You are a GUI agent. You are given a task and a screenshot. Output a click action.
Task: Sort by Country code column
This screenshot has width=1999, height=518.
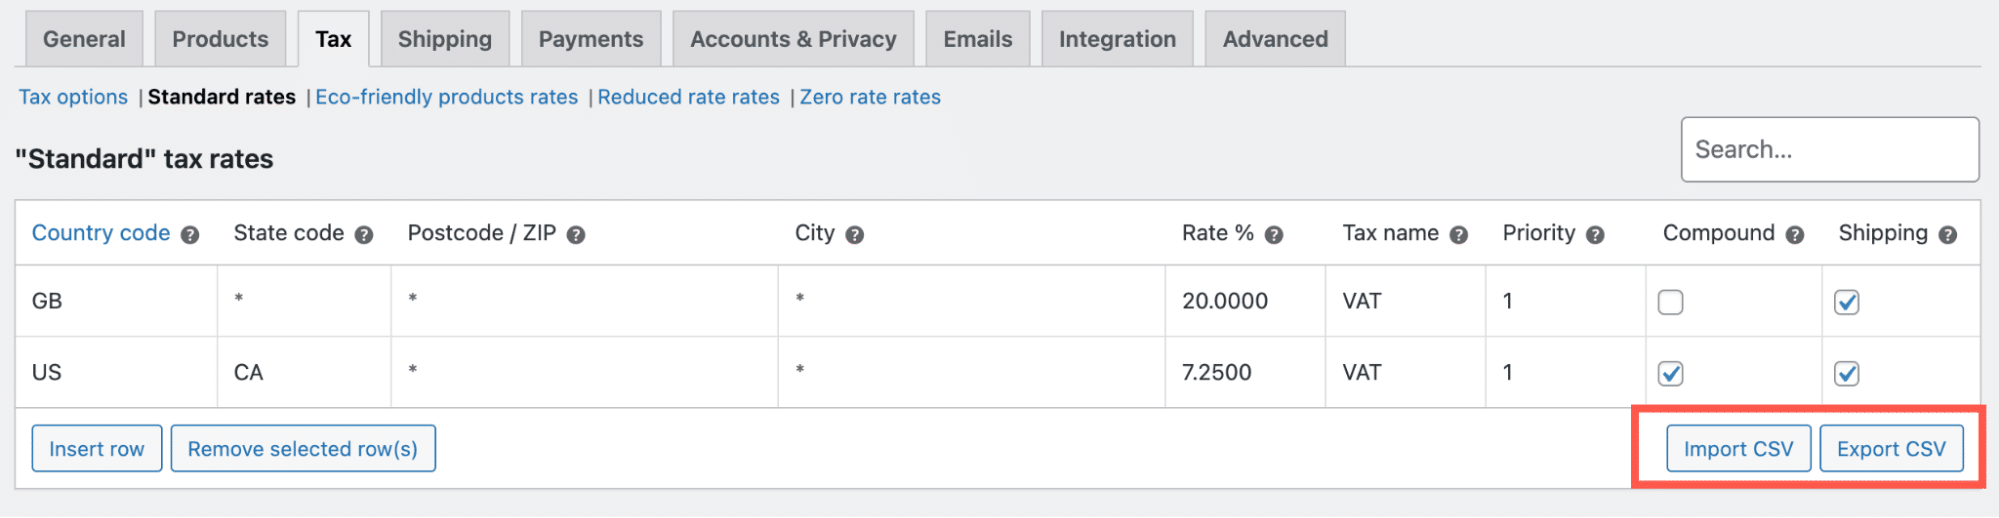pyautogui.click(x=101, y=233)
